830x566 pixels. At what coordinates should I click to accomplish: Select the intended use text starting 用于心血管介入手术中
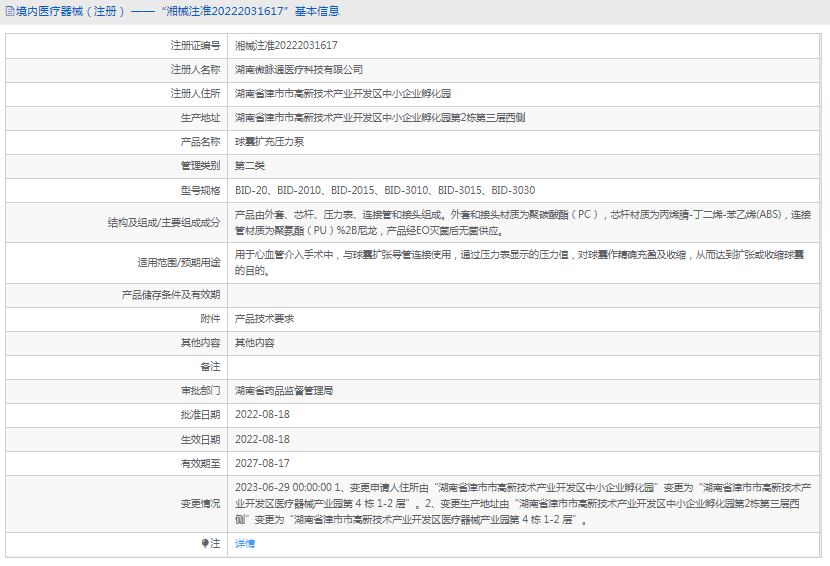tap(519, 263)
